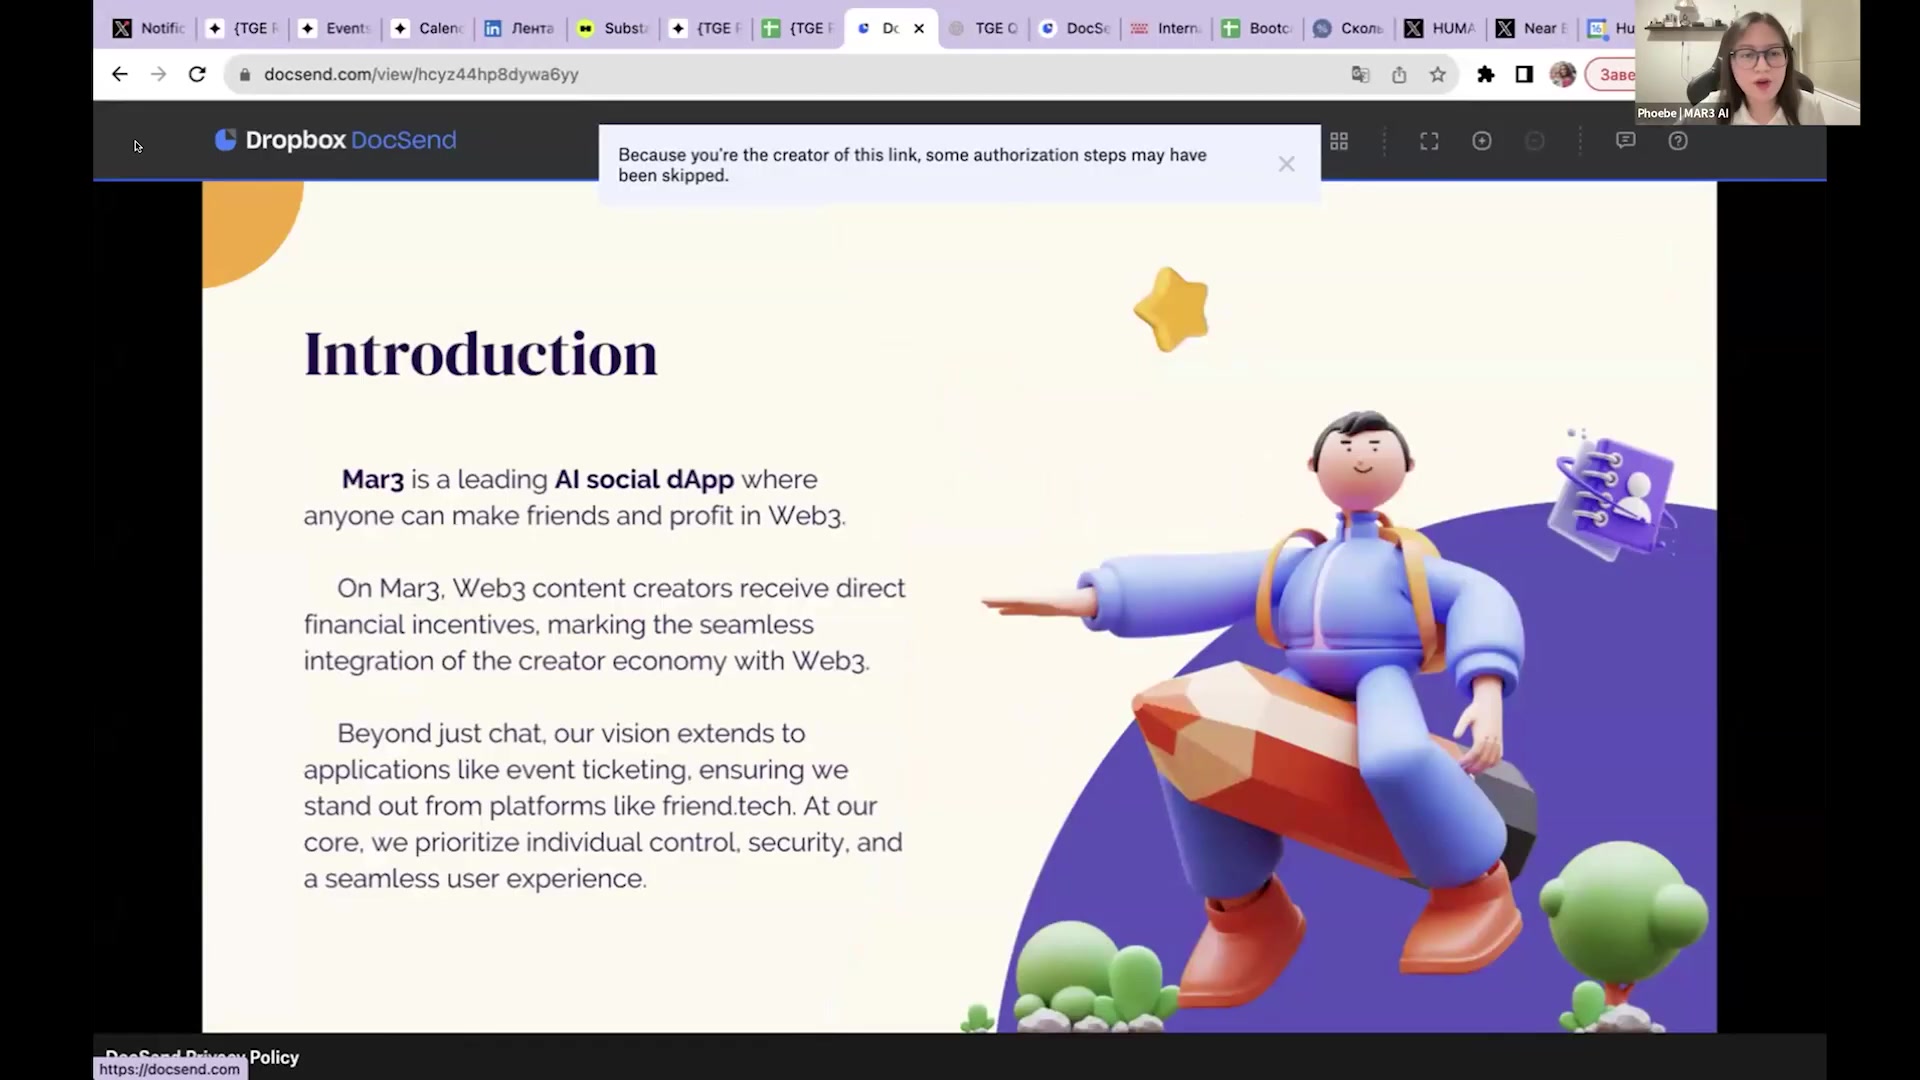
Task: Switch to the Сколь tab
Action: point(1350,28)
